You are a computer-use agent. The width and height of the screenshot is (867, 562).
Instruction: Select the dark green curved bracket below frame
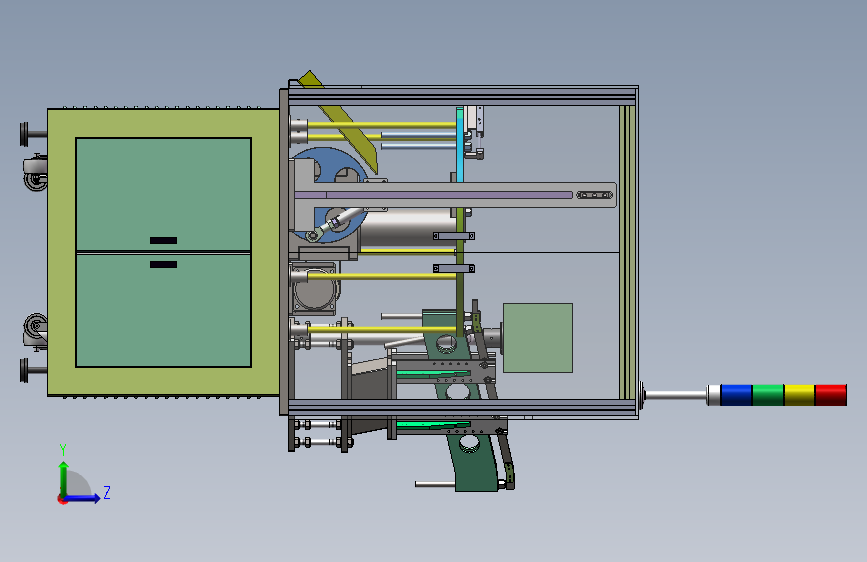477,462
